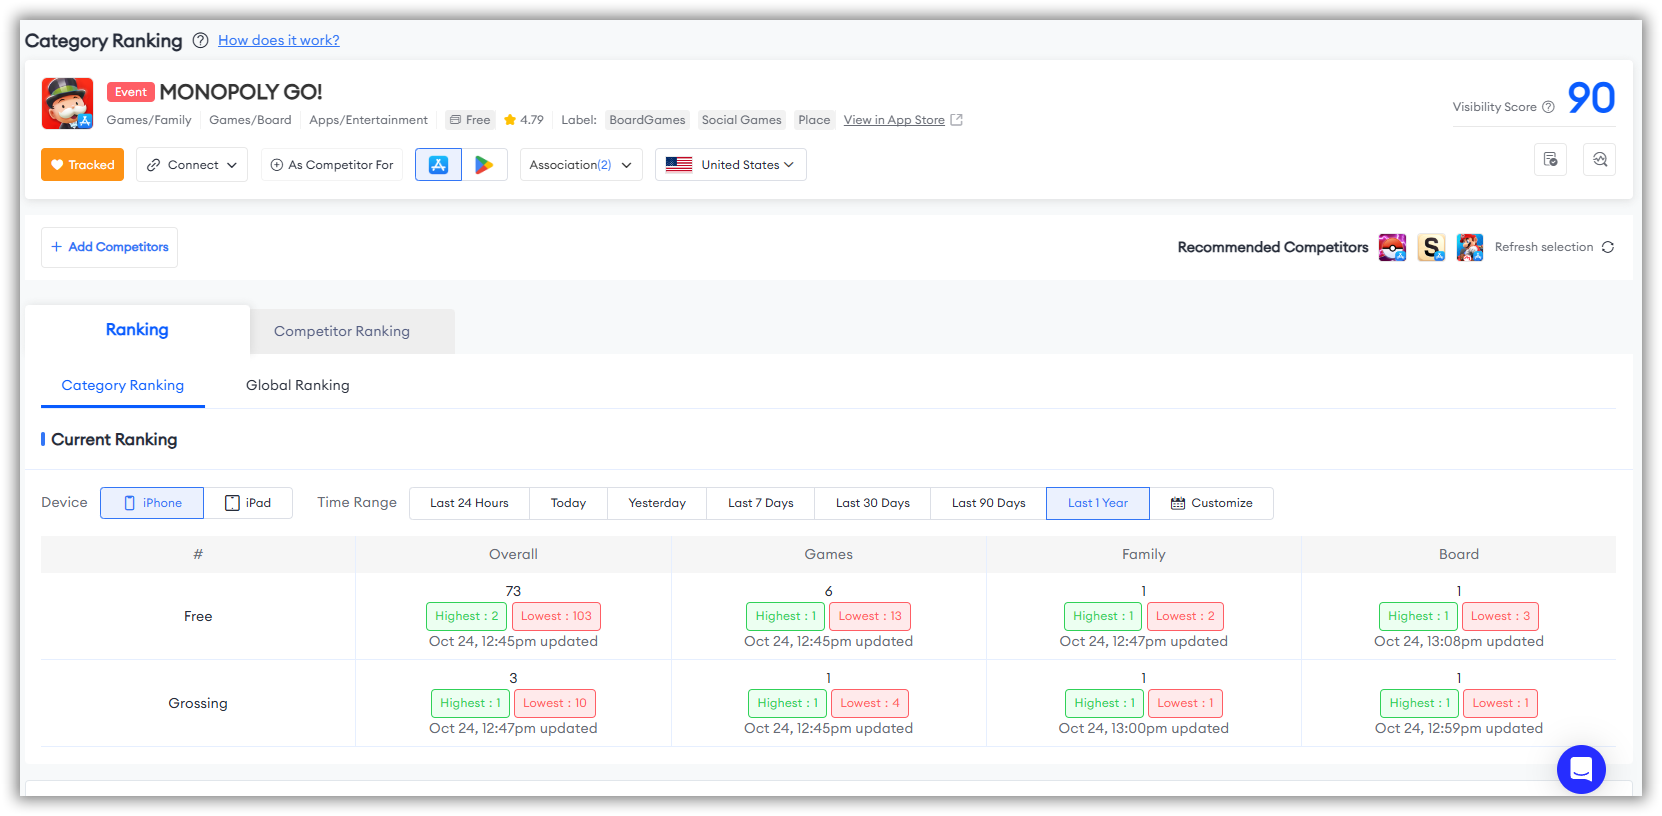Click the Grossing Overall 'Lowest : 10' badge

(x=555, y=704)
